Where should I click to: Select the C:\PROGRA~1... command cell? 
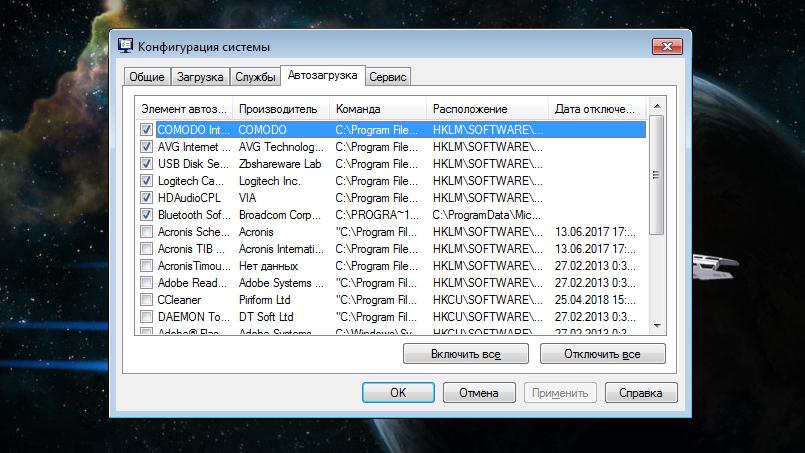[377, 215]
